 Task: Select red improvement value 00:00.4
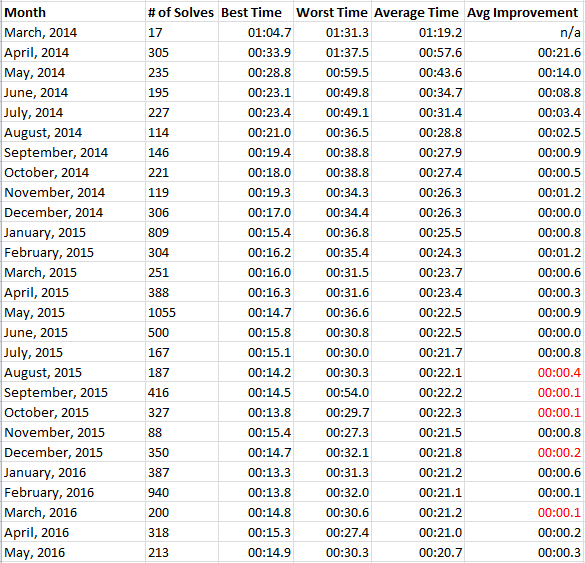coord(524,372)
